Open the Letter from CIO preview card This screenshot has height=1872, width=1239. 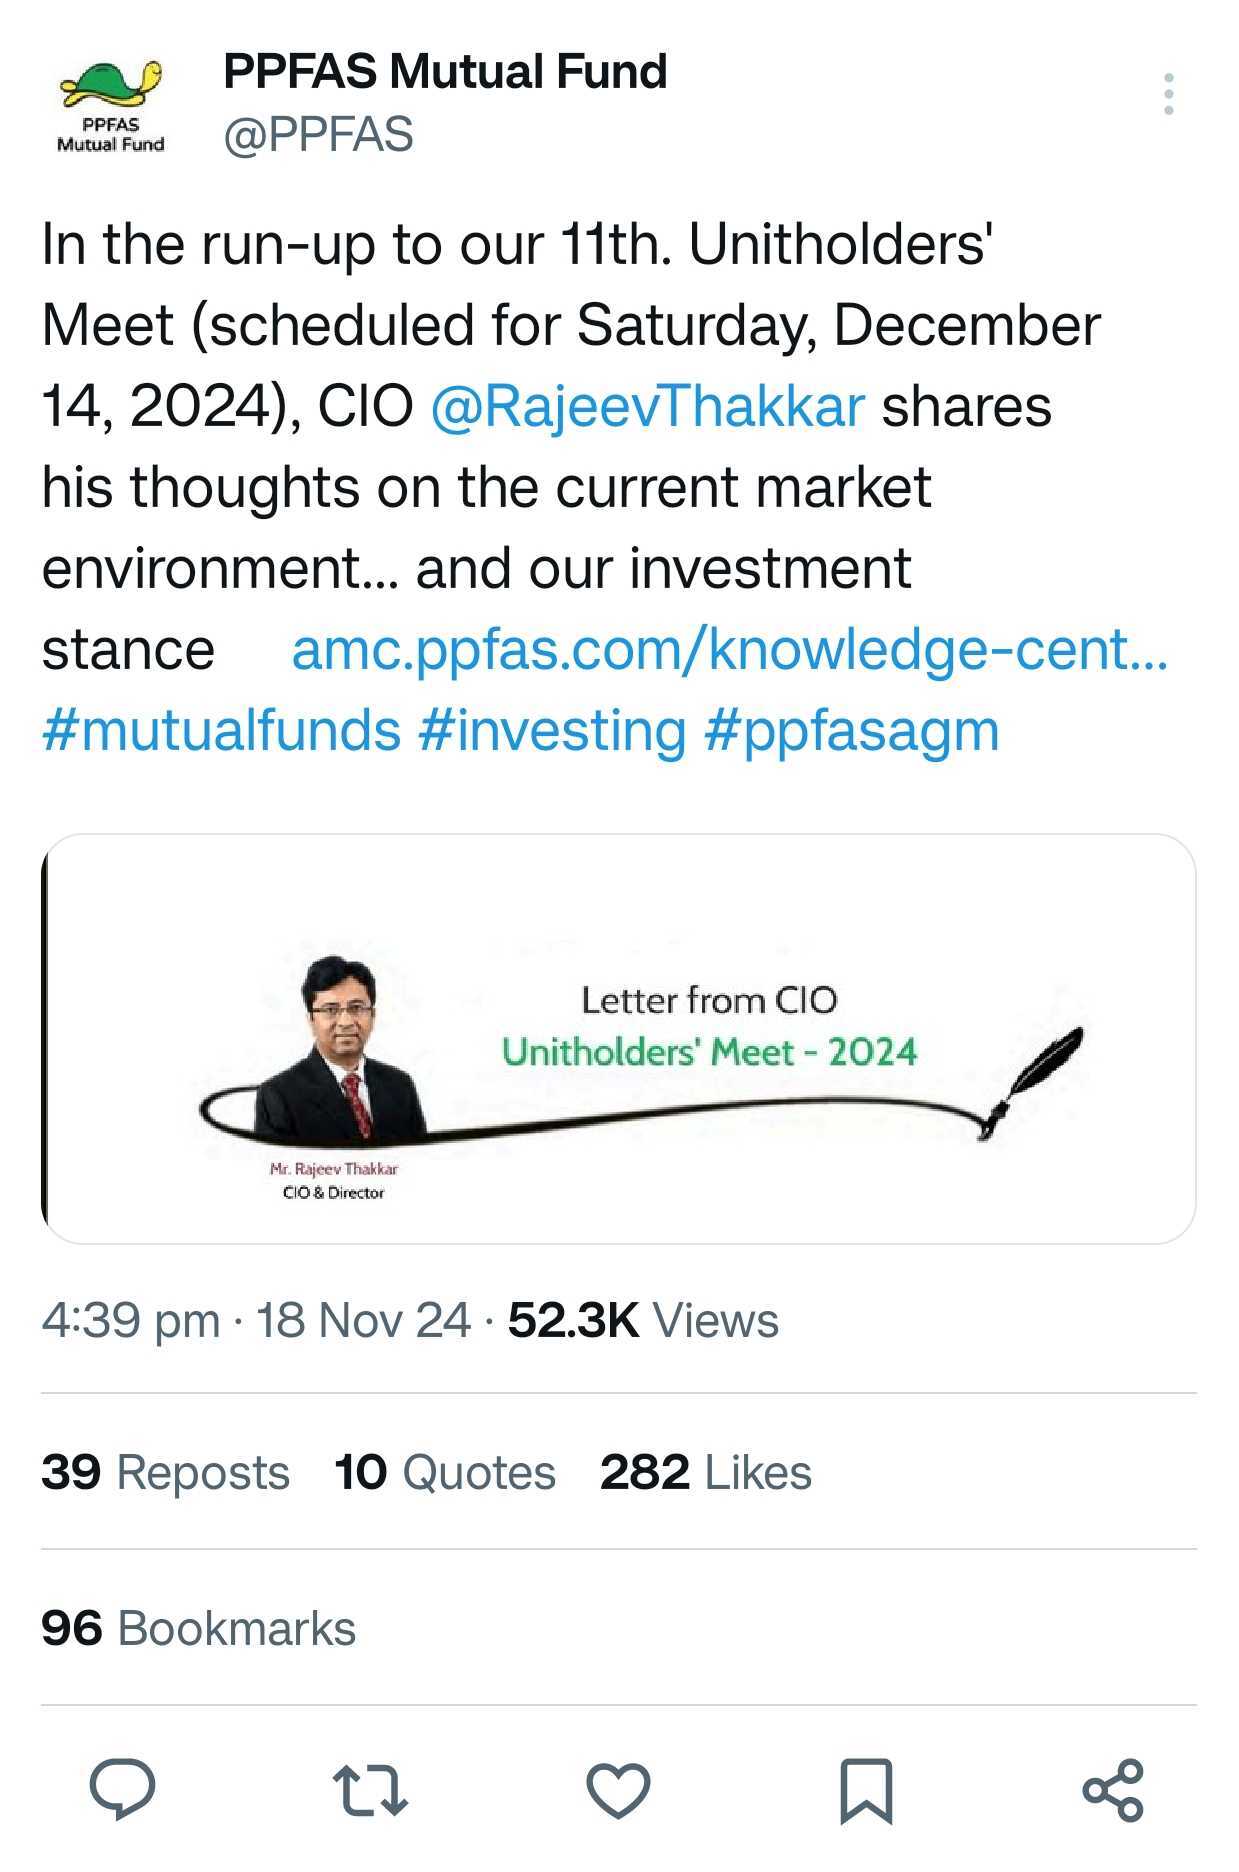[x=618, y=1039]
